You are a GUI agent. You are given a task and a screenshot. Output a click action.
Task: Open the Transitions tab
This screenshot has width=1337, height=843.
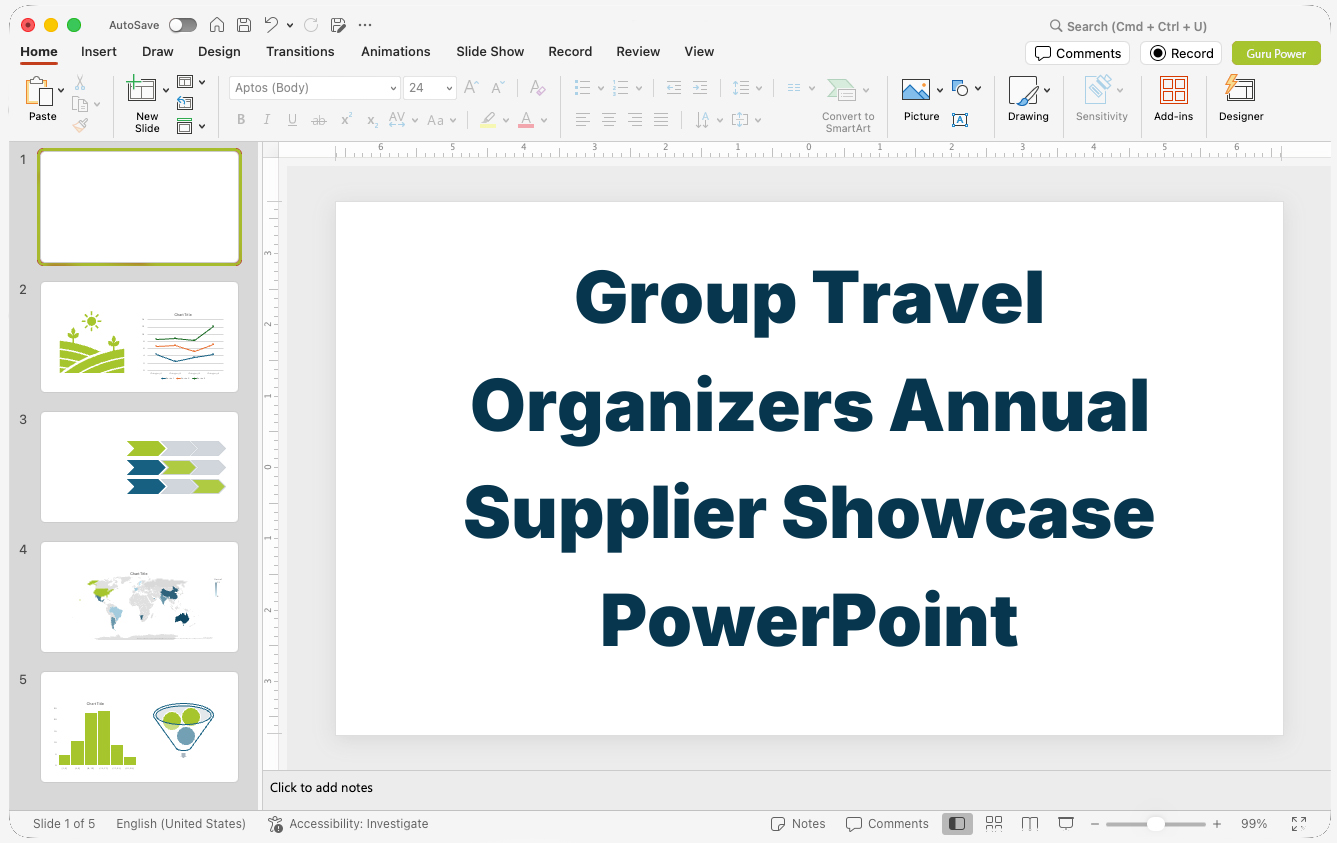[x=300, y=52]
